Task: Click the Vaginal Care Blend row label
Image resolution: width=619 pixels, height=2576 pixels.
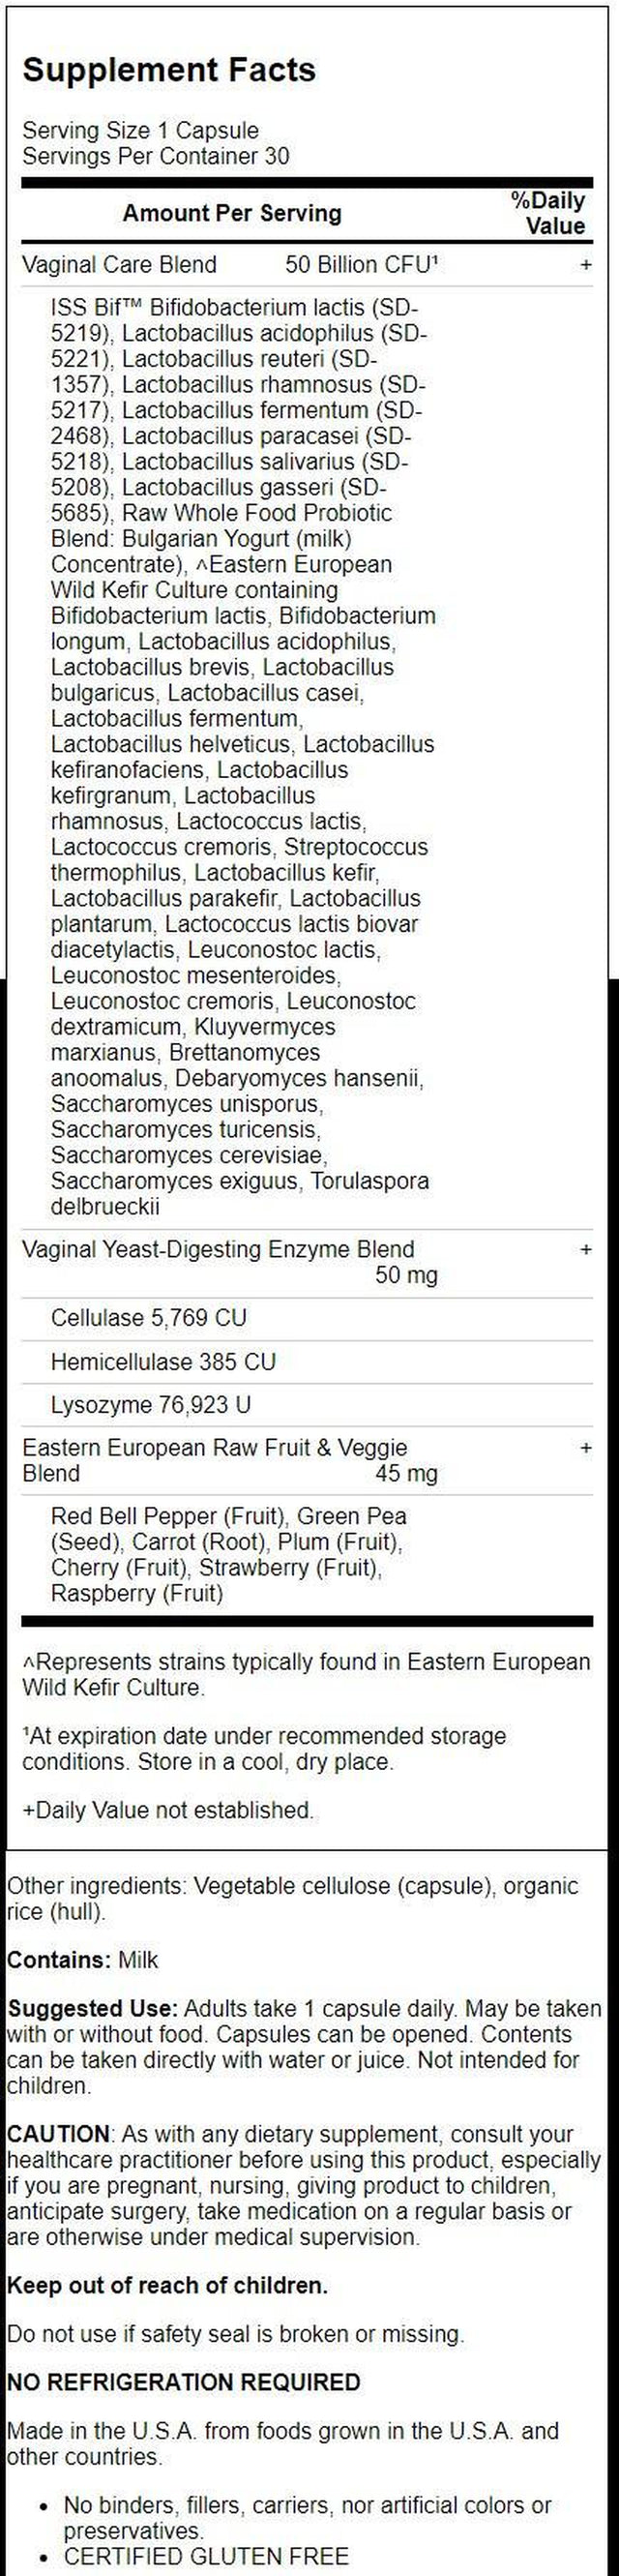Action: pos(119,265)
